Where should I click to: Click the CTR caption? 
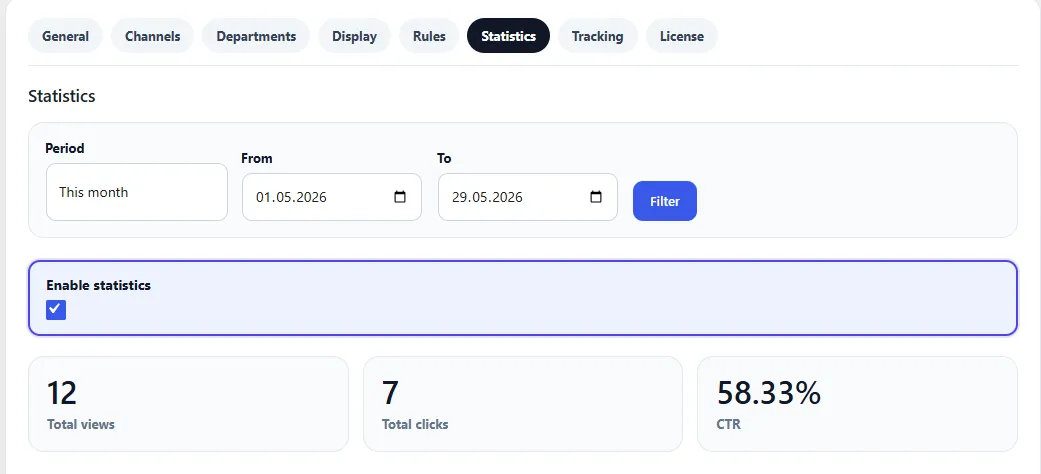point(728,424)
